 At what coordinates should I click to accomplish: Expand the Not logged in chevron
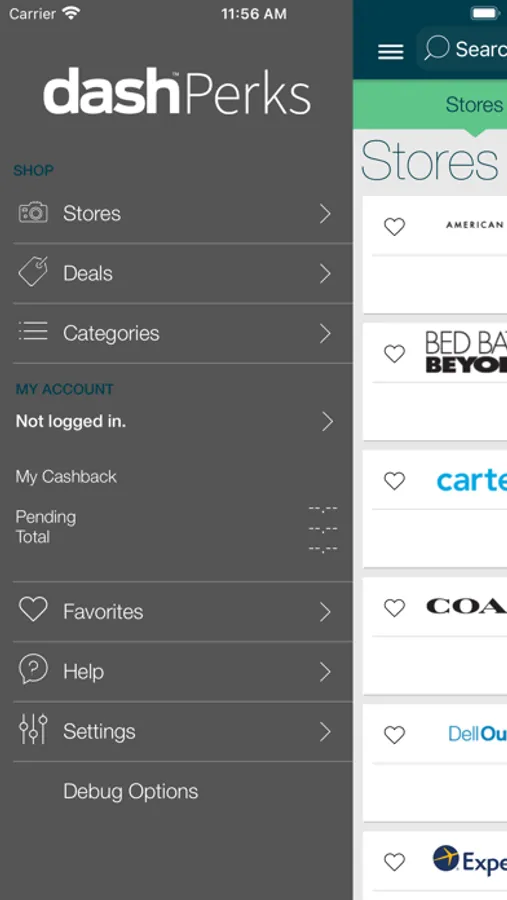(x=327, y=421)
